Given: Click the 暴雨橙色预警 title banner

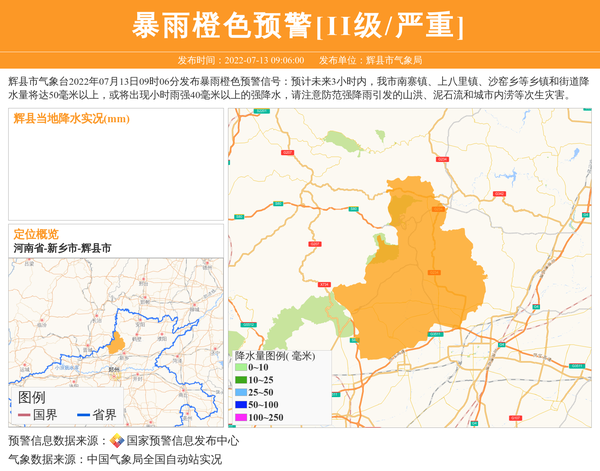Looking at the screenshot, I should (299, 26).
